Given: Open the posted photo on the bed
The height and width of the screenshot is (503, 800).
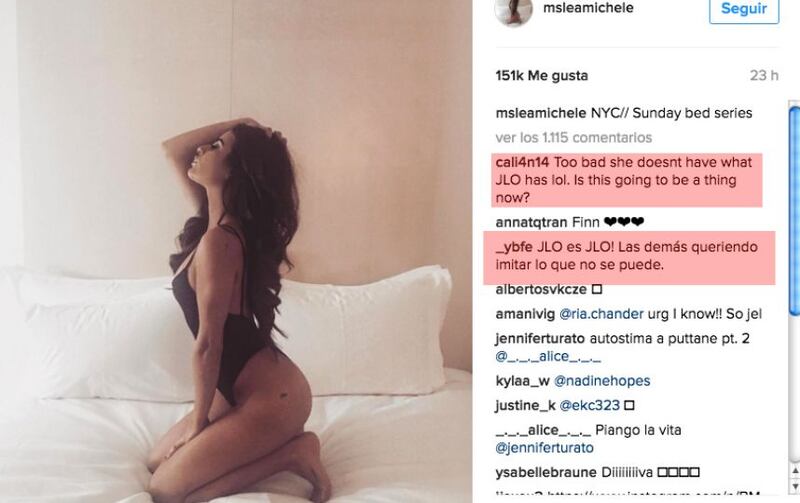Looking at the screenshot, I should pyautogui.click(x=236, y=252).
